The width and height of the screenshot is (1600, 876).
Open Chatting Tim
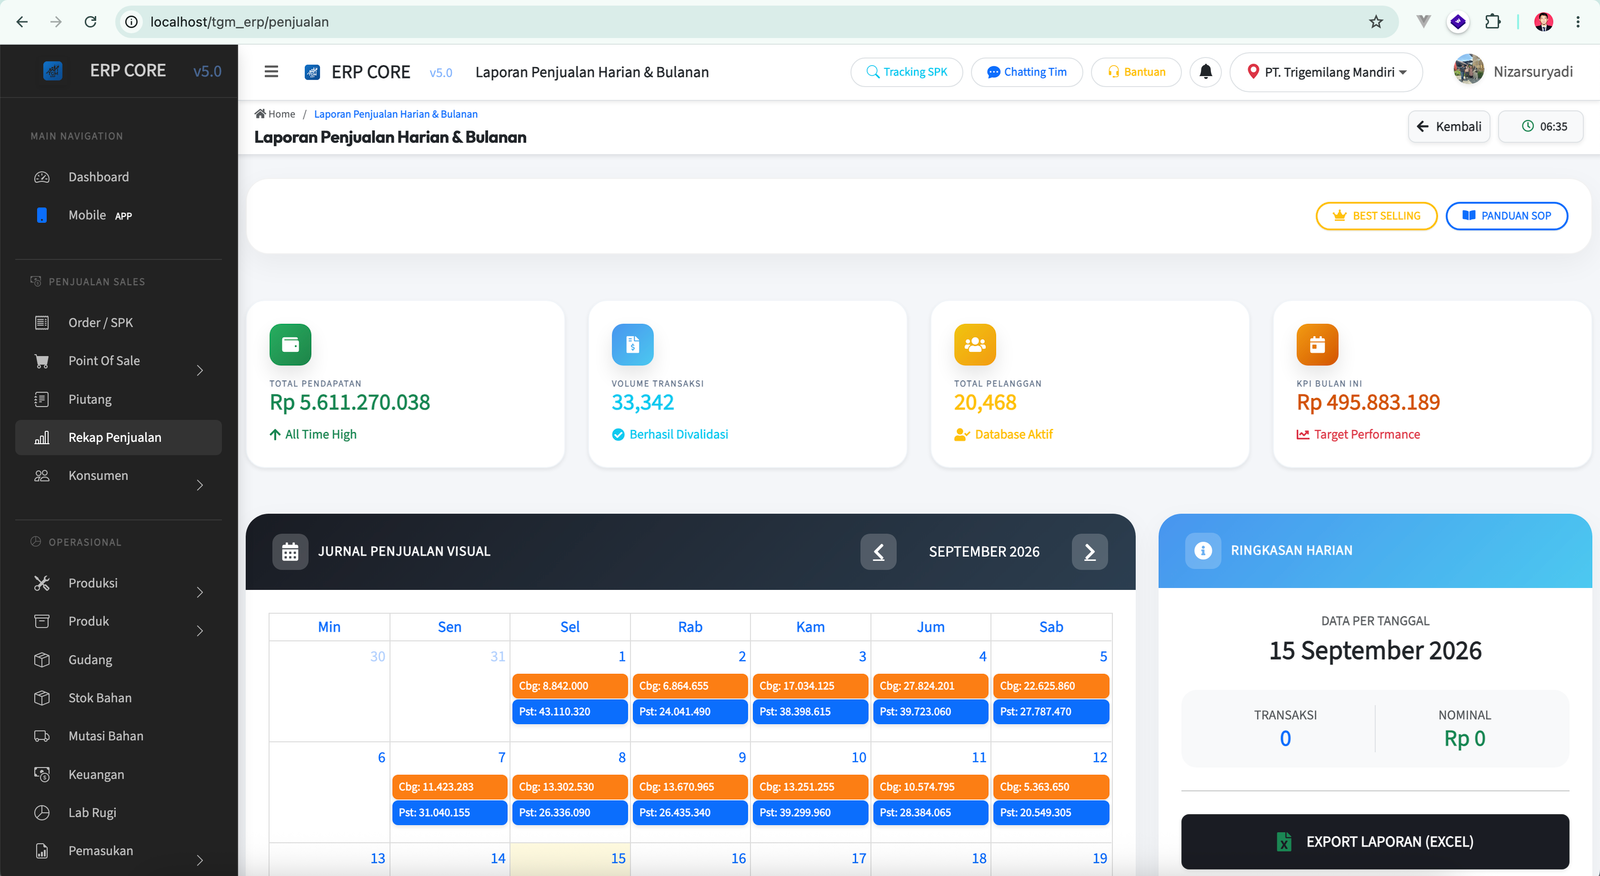(1027, 72)
